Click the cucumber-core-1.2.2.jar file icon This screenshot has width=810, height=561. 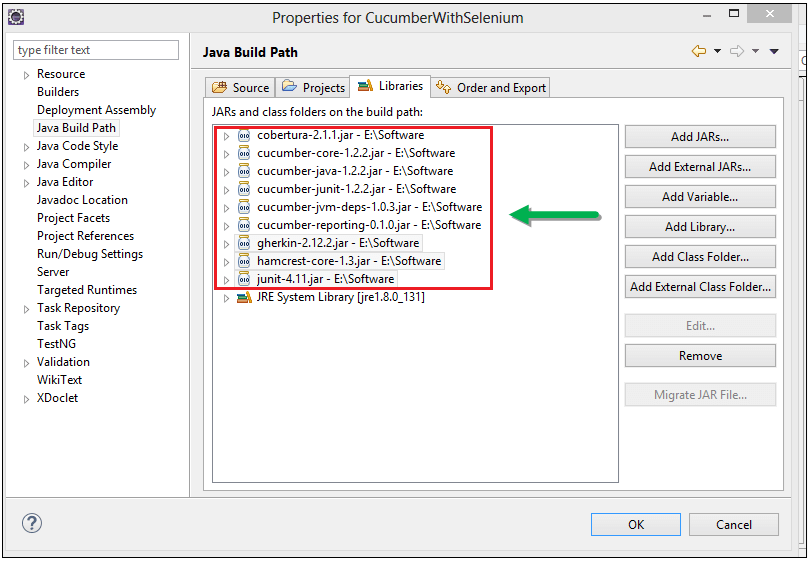(244, 153)
